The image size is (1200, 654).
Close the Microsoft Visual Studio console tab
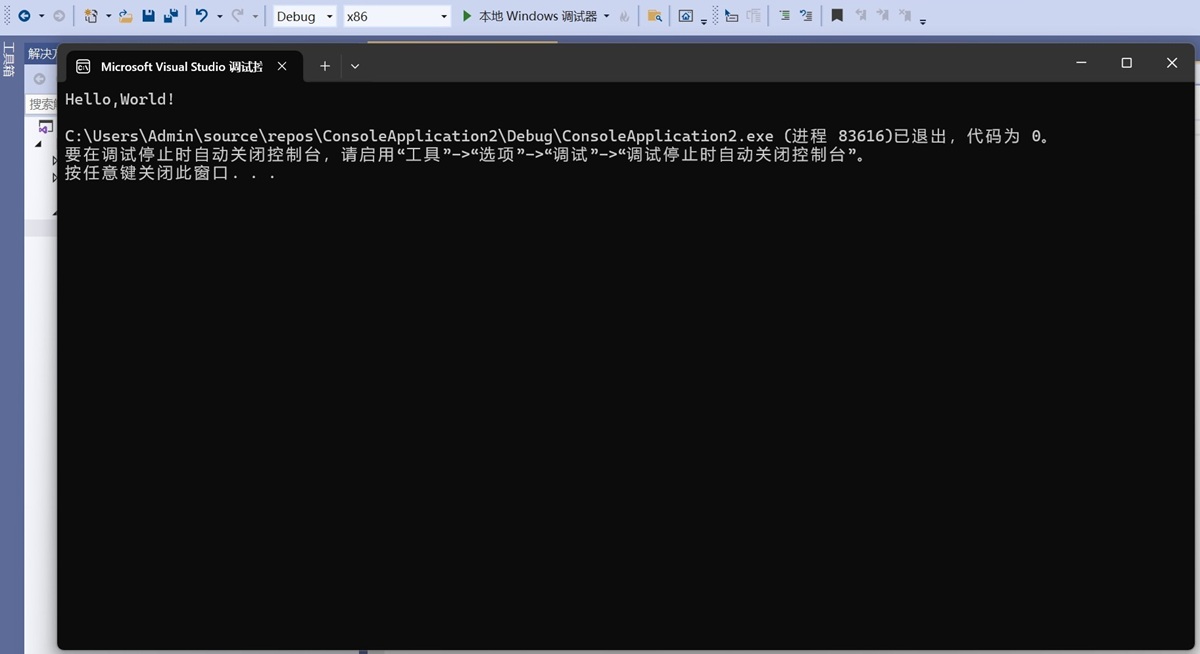click(282, 66)
